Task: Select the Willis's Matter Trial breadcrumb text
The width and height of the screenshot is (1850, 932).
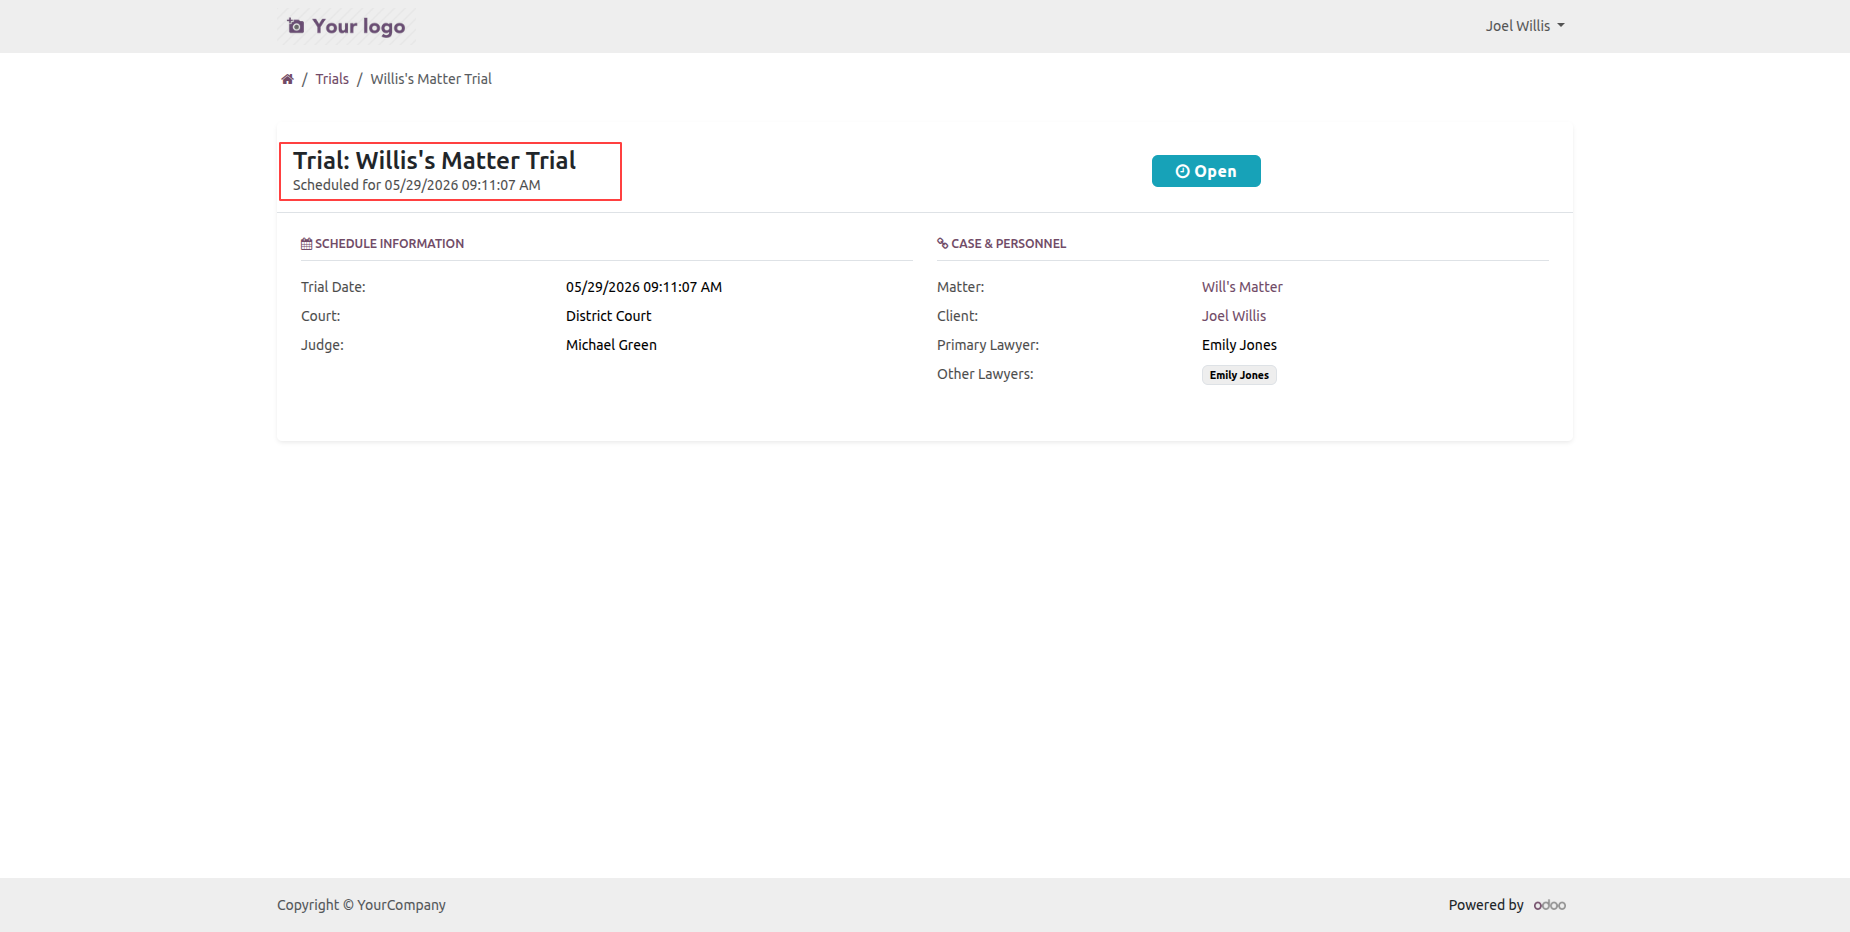Action: tap(431, 79)
